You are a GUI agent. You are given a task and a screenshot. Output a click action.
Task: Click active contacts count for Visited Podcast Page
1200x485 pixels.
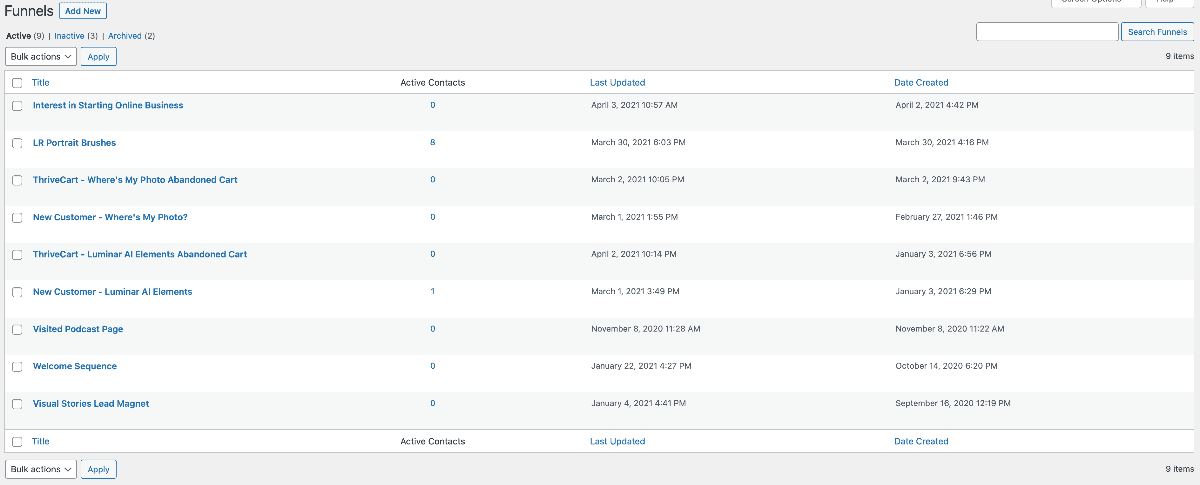point(433,329)
